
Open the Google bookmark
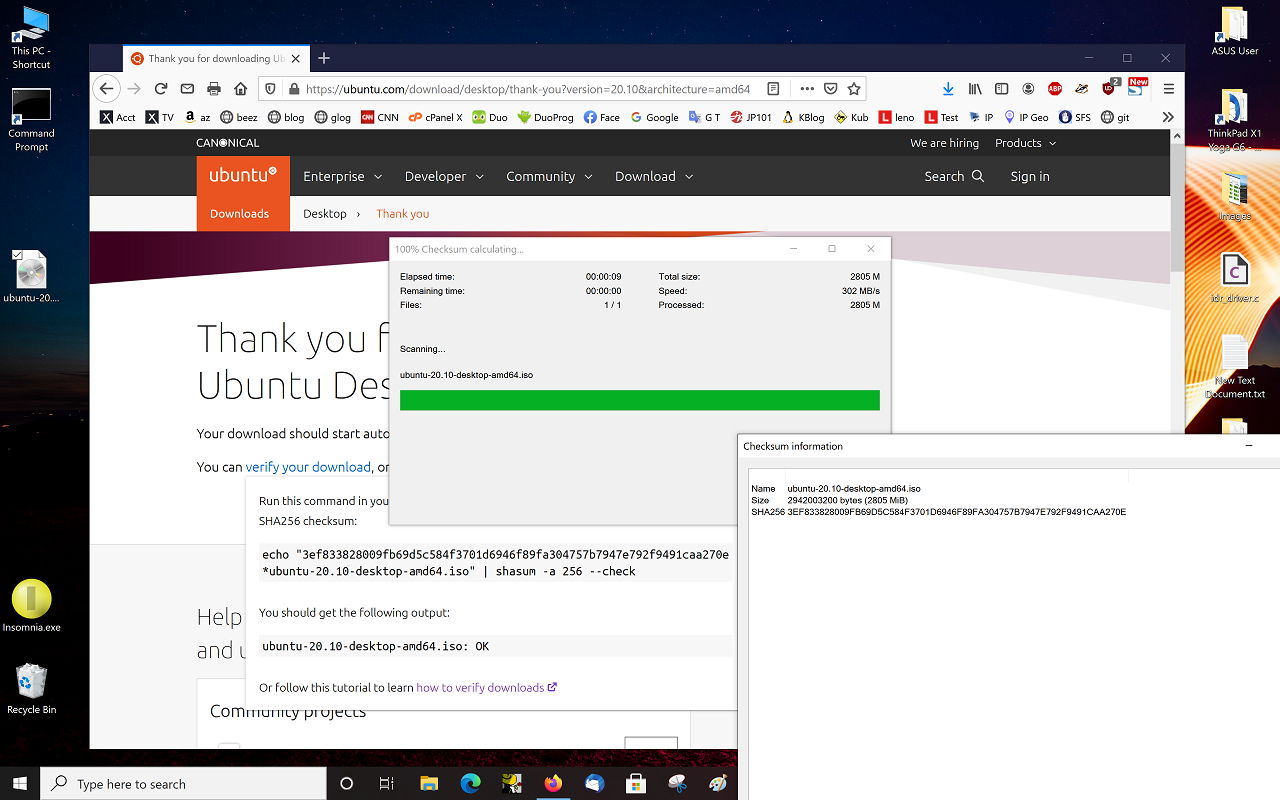click(x=655, y=117)
